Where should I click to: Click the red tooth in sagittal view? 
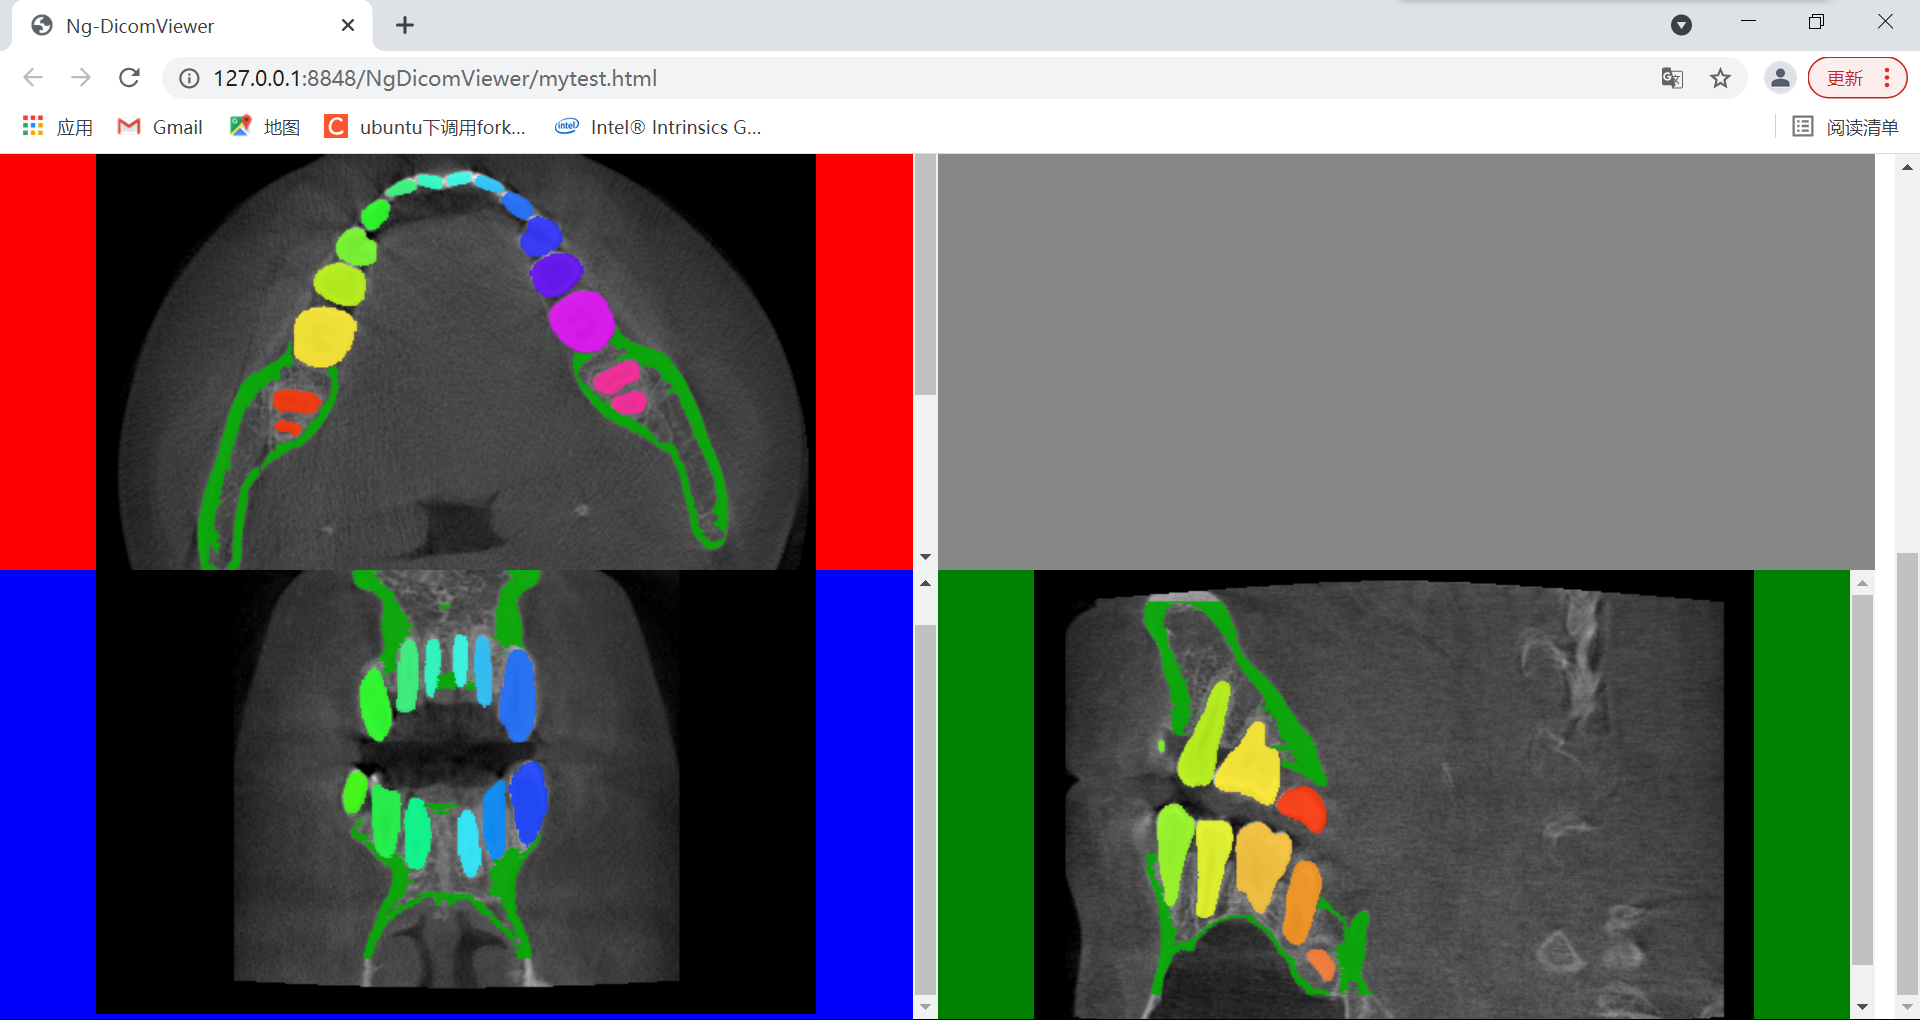coord(1303,807)
